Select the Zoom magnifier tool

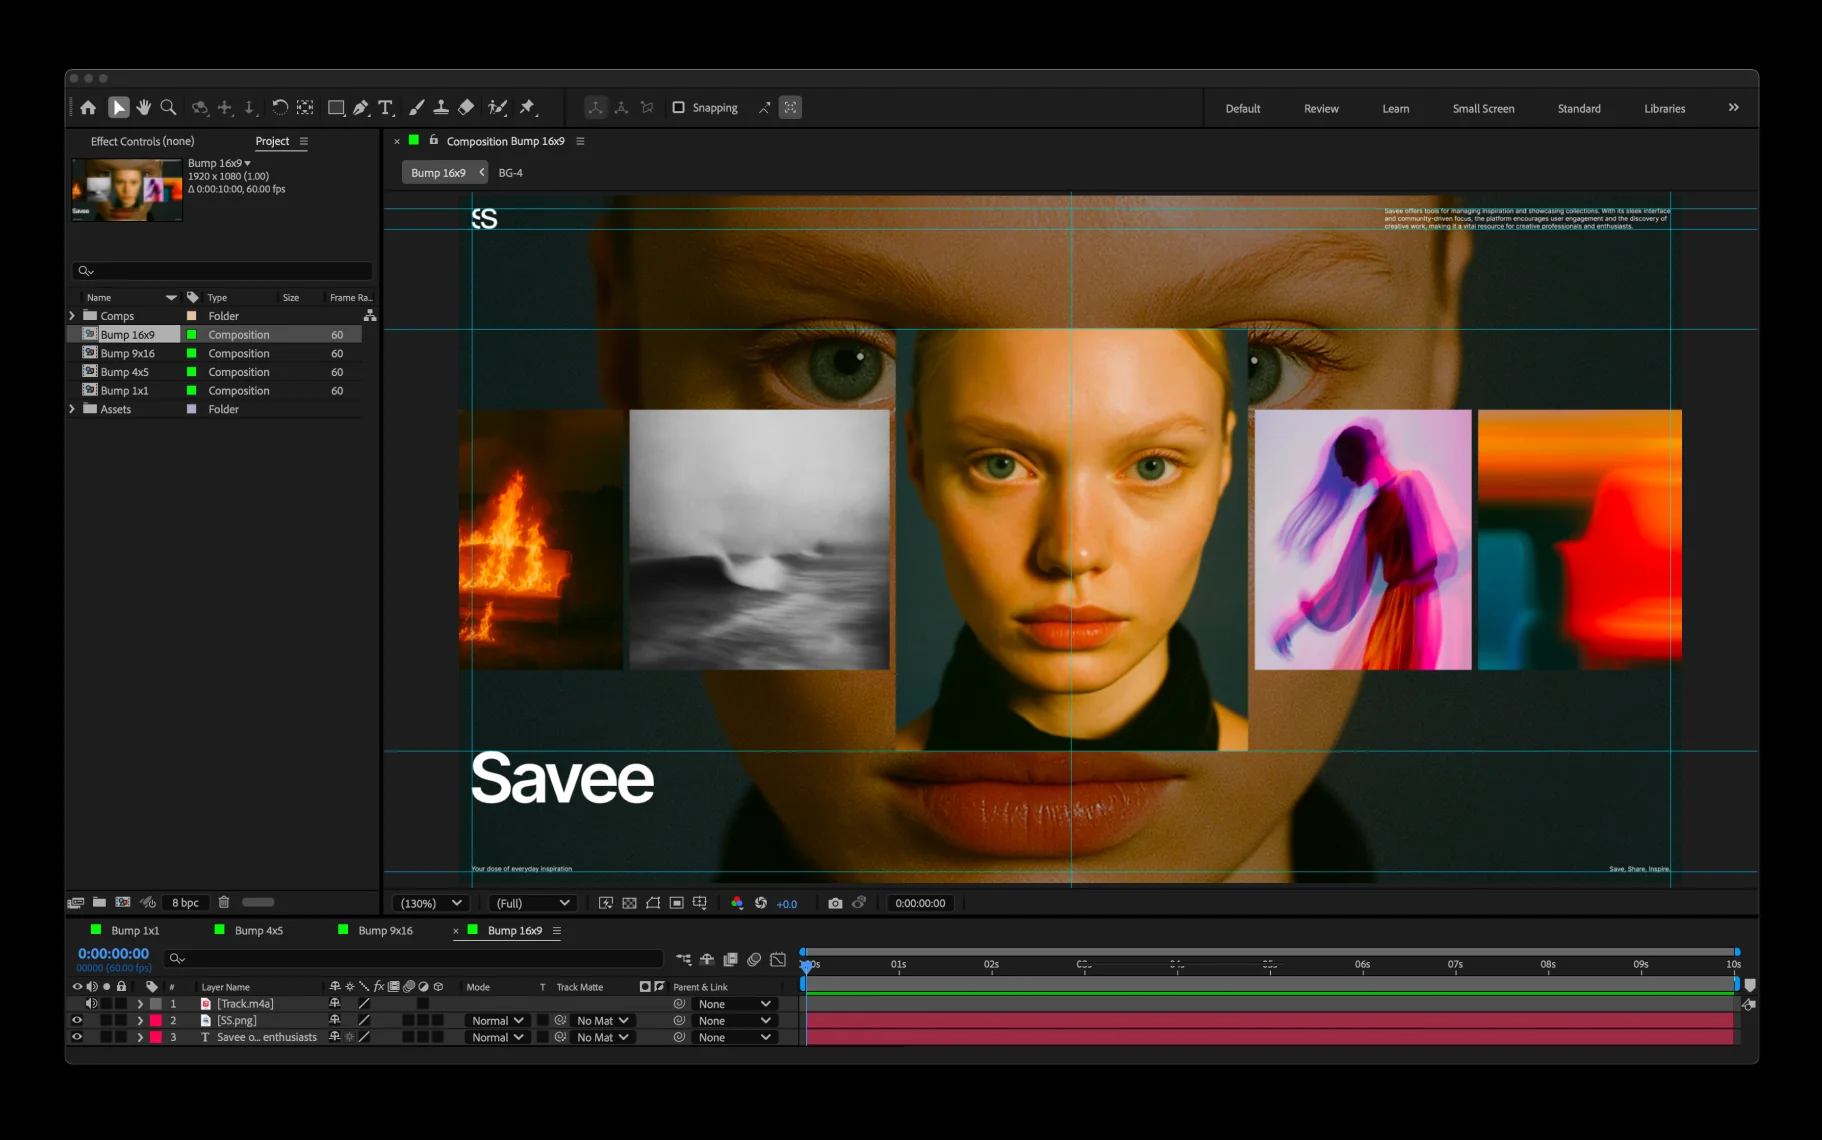(x=168, y=107)
